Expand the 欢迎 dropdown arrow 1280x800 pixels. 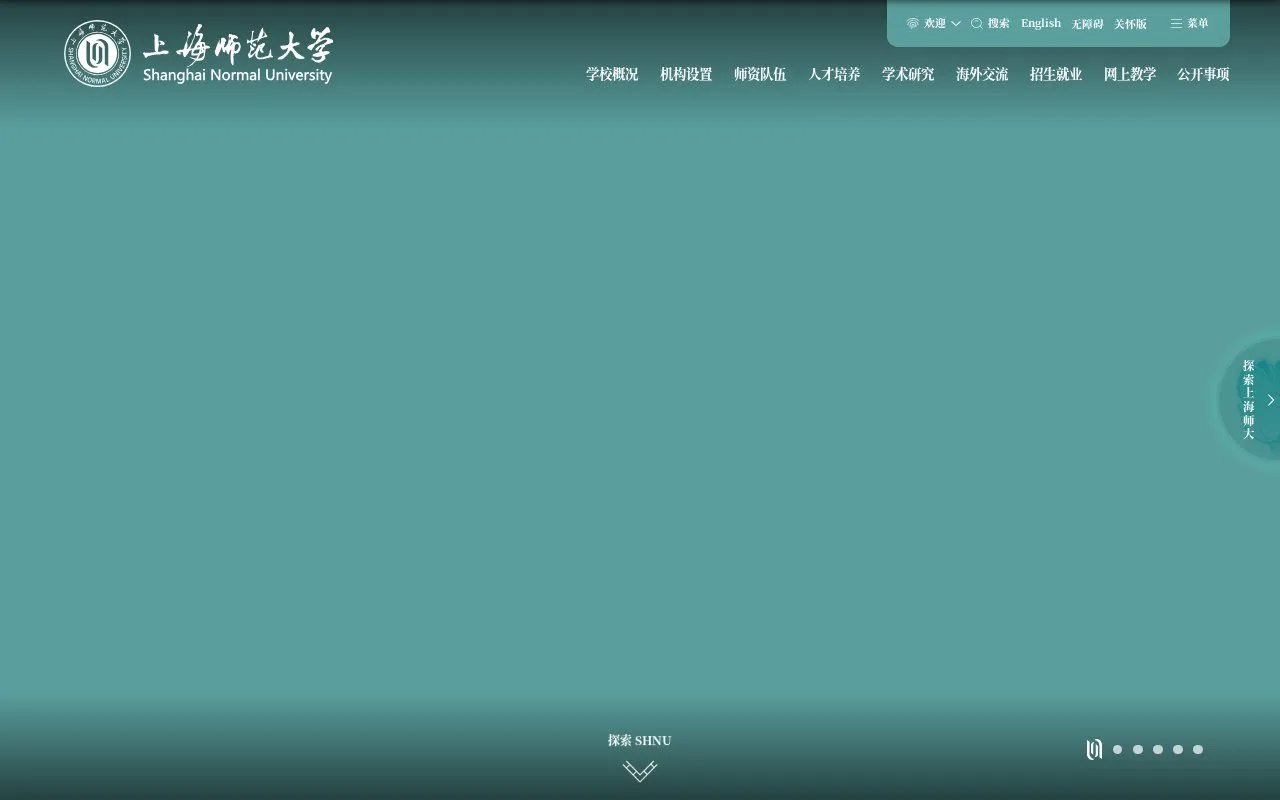click(956, 23)
